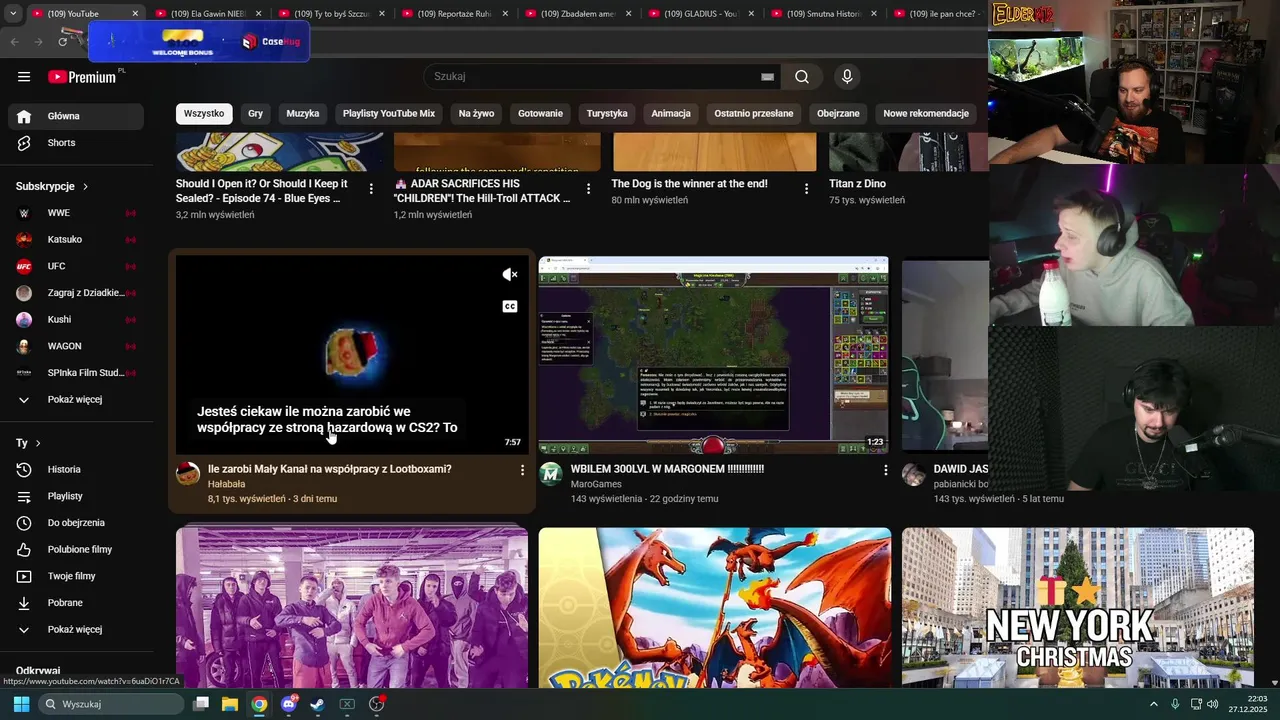1280x720 pixels.
Task: Select the Ostatnio przesłane chip
Action: 754,113
